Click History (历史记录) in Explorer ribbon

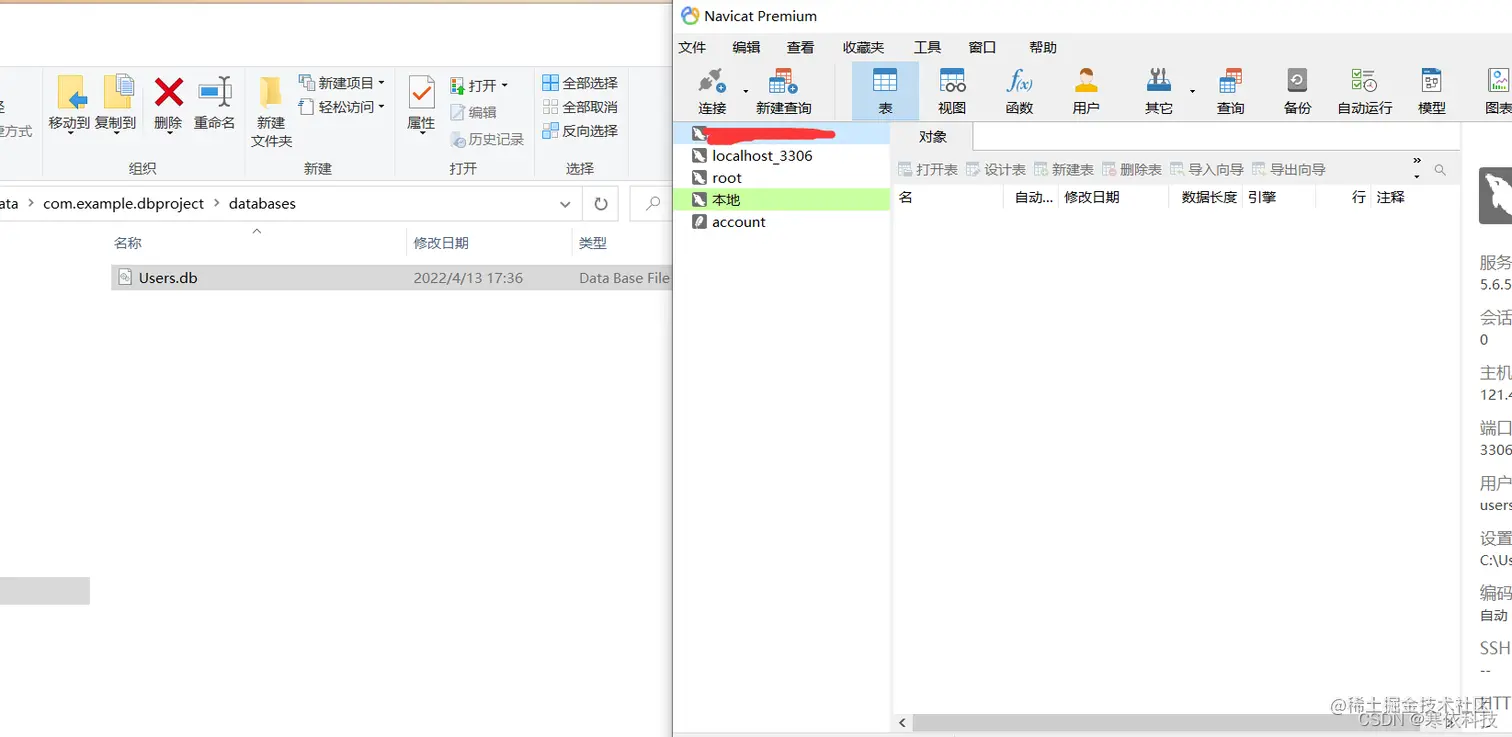point(487,140)
